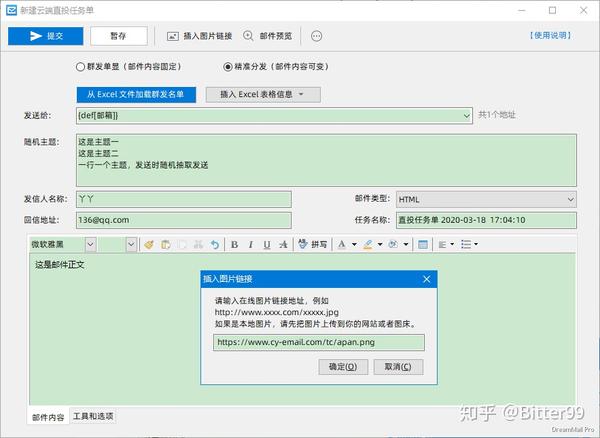Image resolution: width=600 pixels, height=438 pixels.
Task: Click 确定(O) in the dialog
Action: tap(343, 367)
